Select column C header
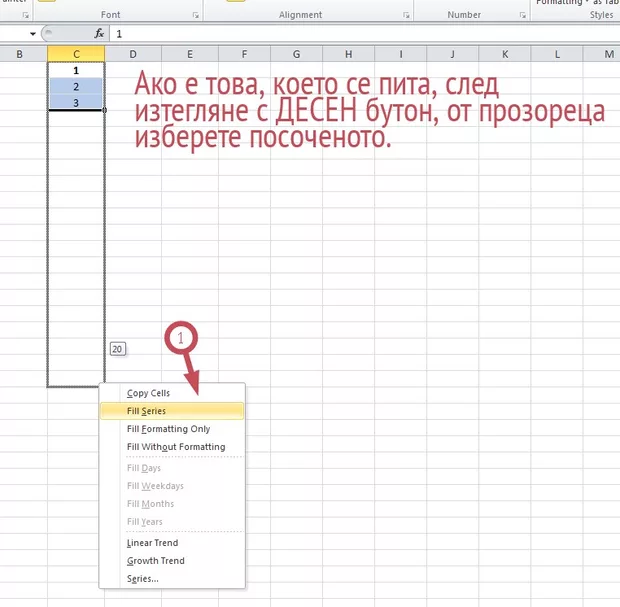The width and height of the screenshot is (620, 607). (76, 52)
